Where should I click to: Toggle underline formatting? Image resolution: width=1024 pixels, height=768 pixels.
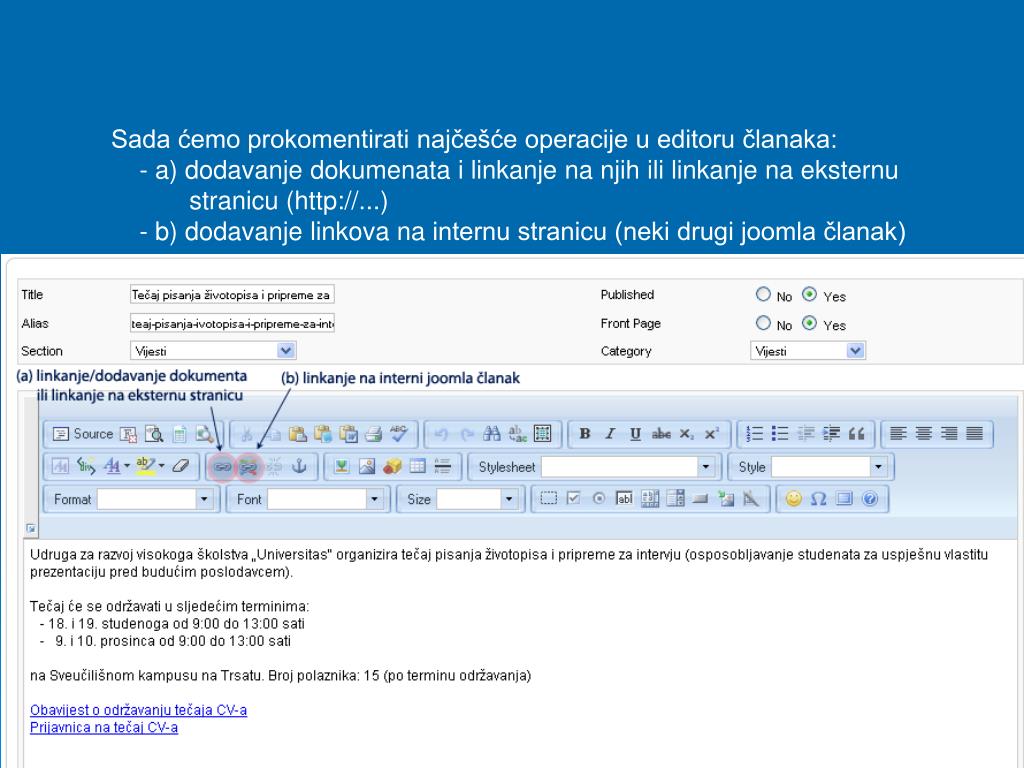(635, 434)
